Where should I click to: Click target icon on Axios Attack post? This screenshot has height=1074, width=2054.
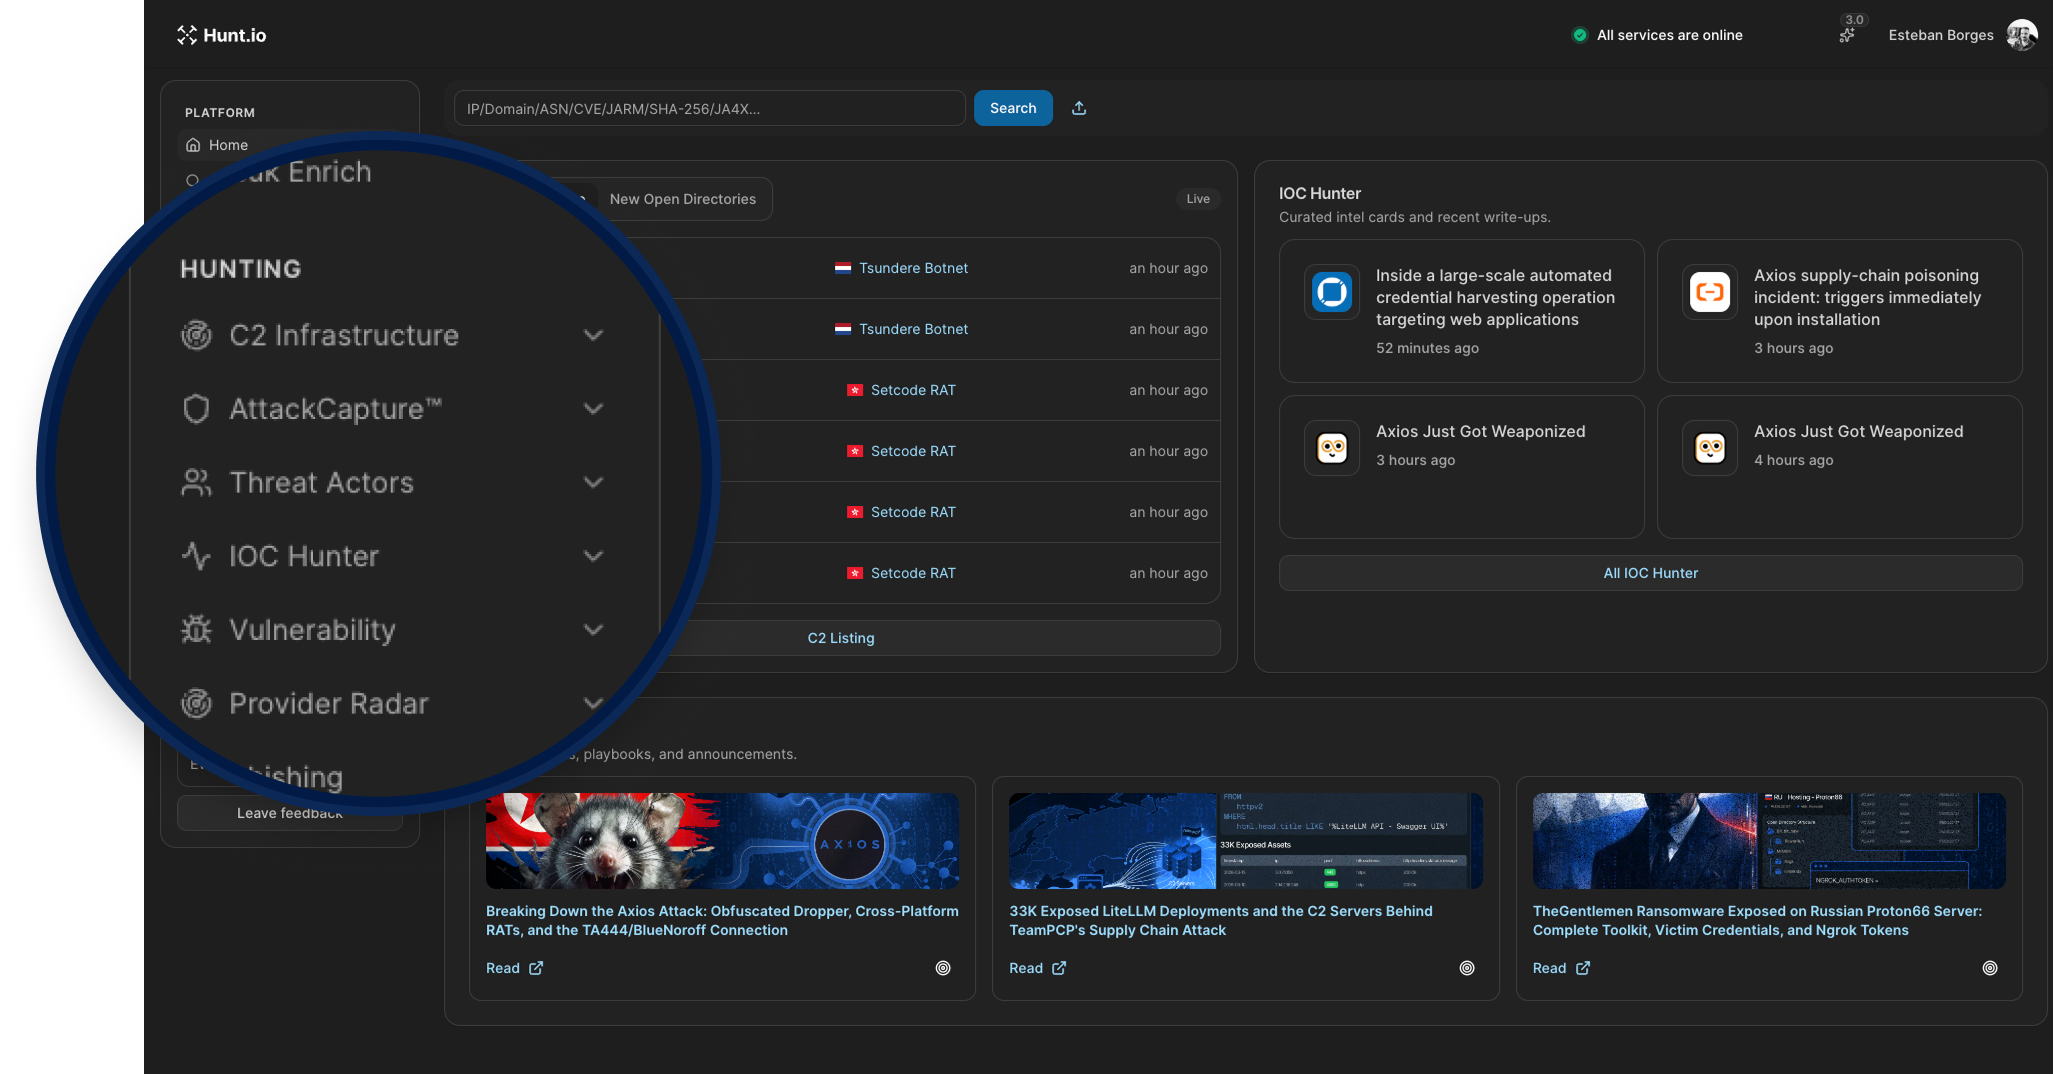tap(943, 968)
